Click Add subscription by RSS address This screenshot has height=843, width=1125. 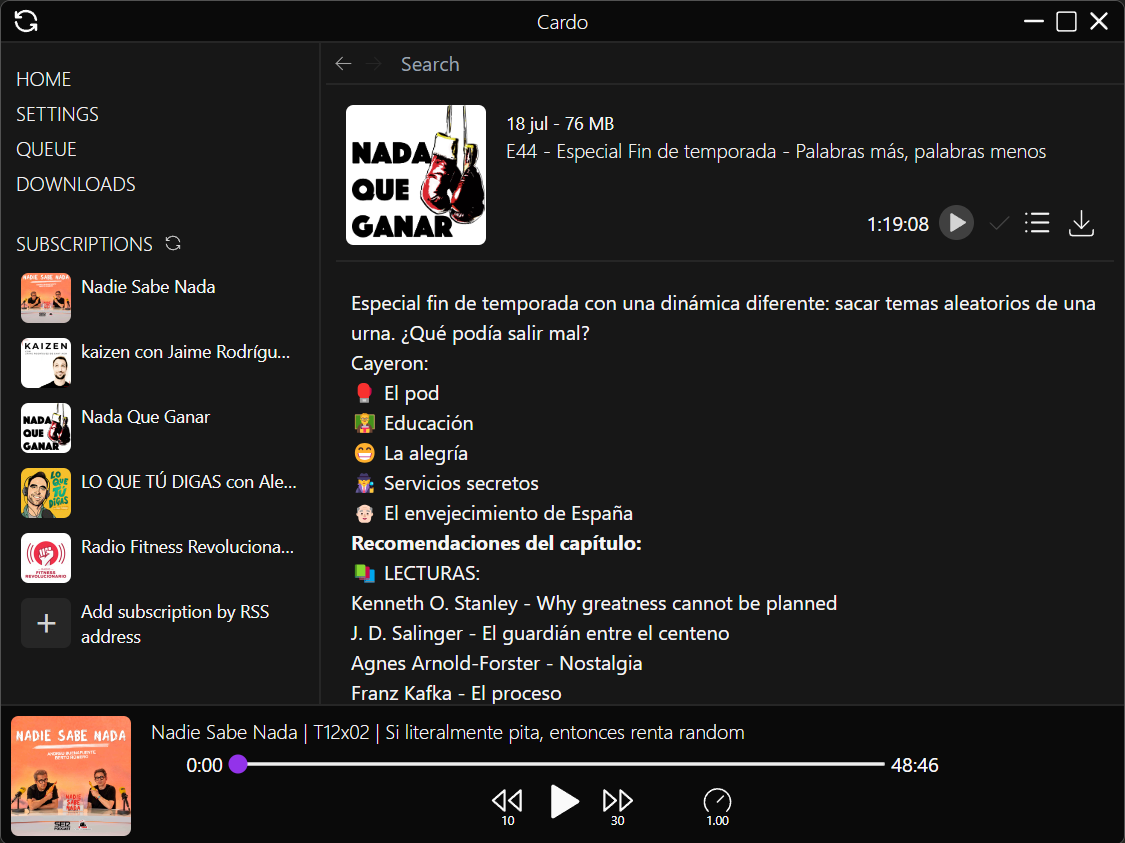(174, 624)
